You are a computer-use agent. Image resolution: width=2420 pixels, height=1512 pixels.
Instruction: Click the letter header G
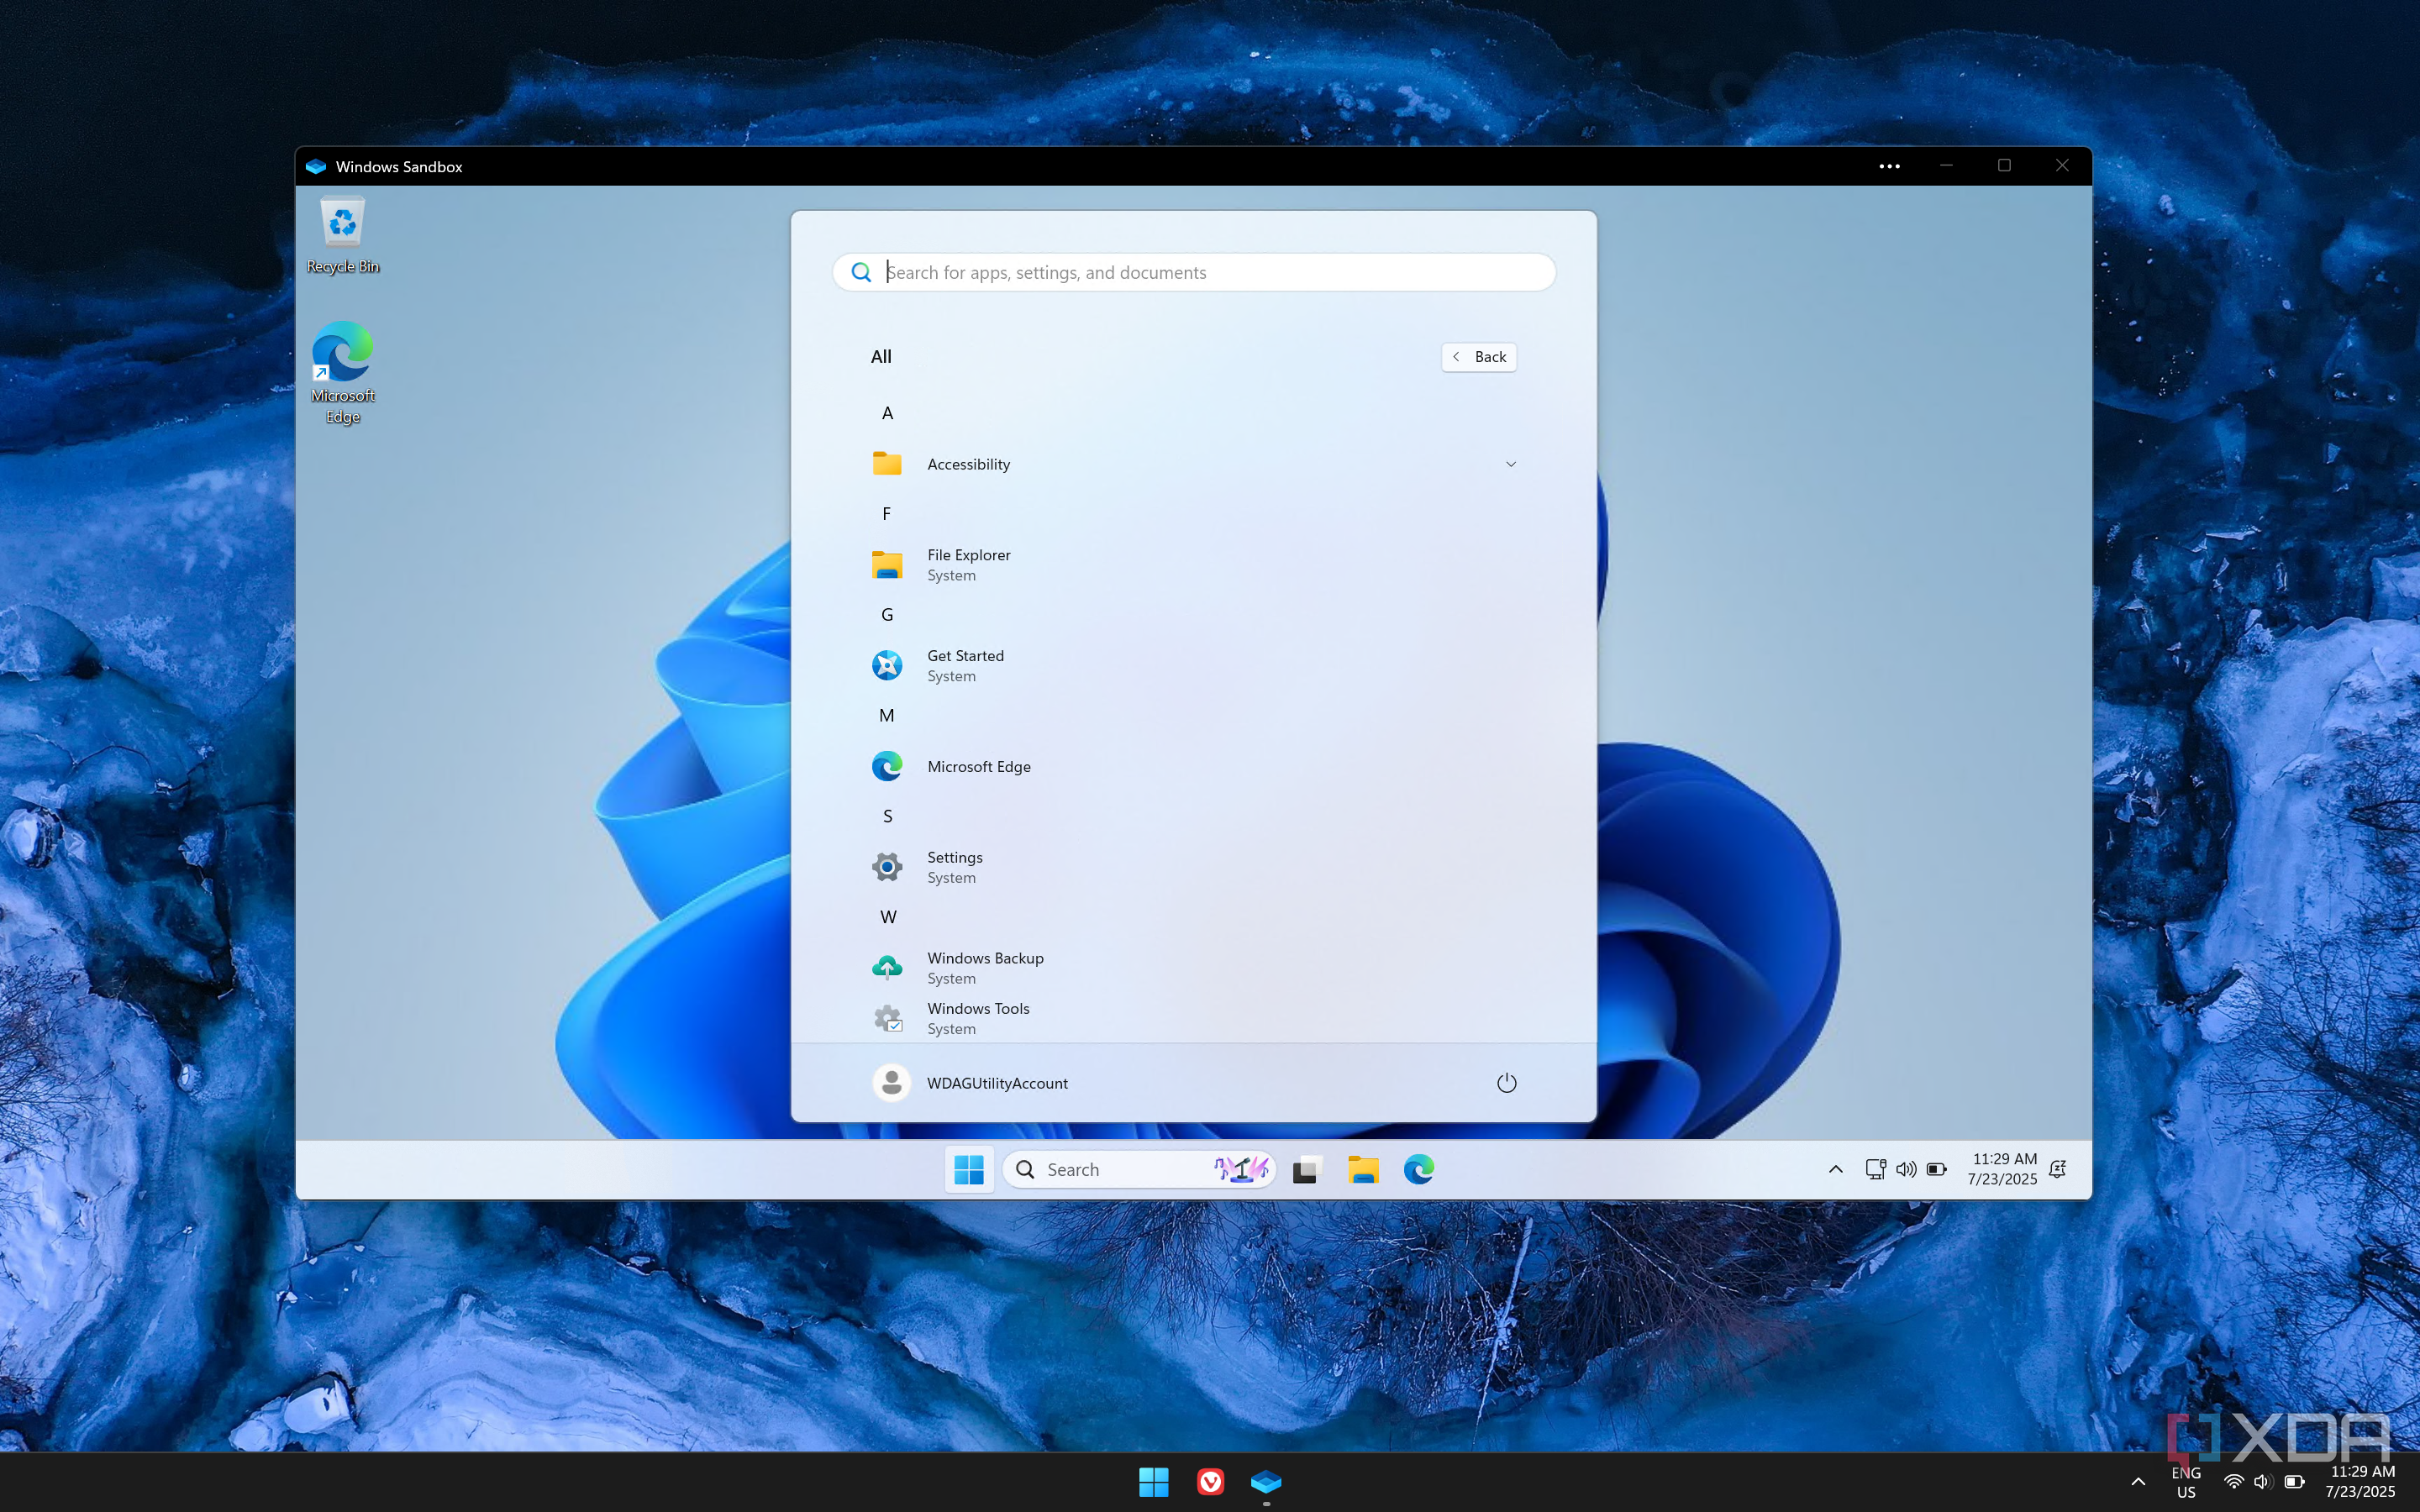887,615
